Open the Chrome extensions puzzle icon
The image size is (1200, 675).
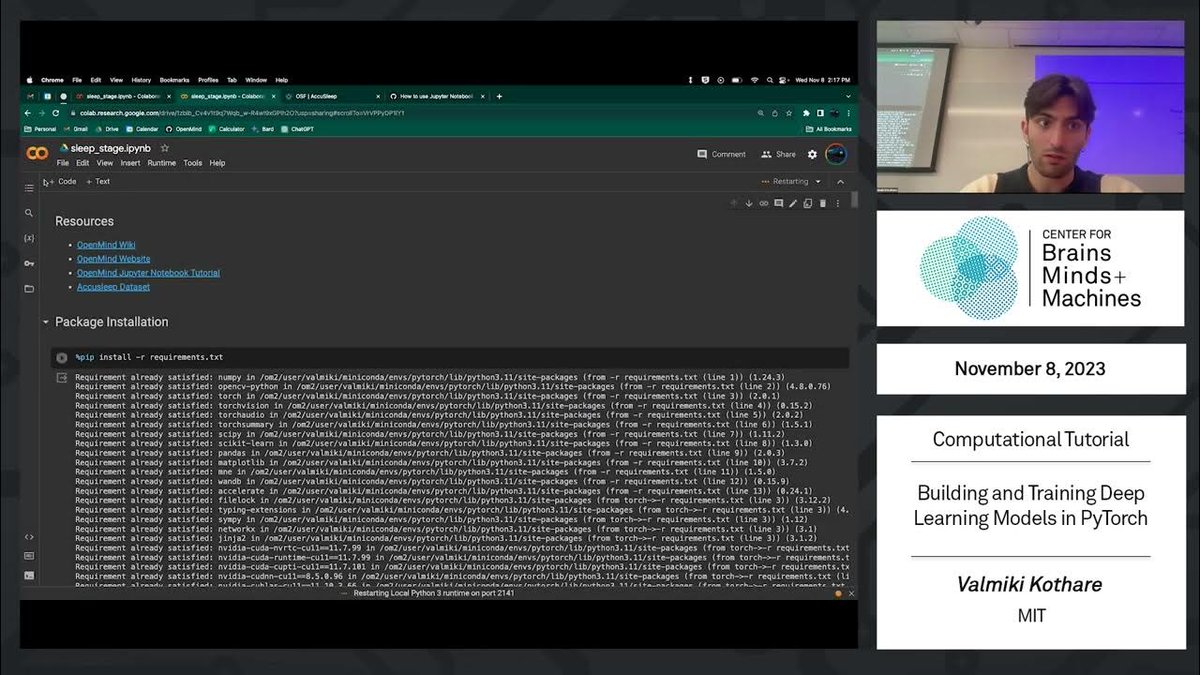pos(806,113)
